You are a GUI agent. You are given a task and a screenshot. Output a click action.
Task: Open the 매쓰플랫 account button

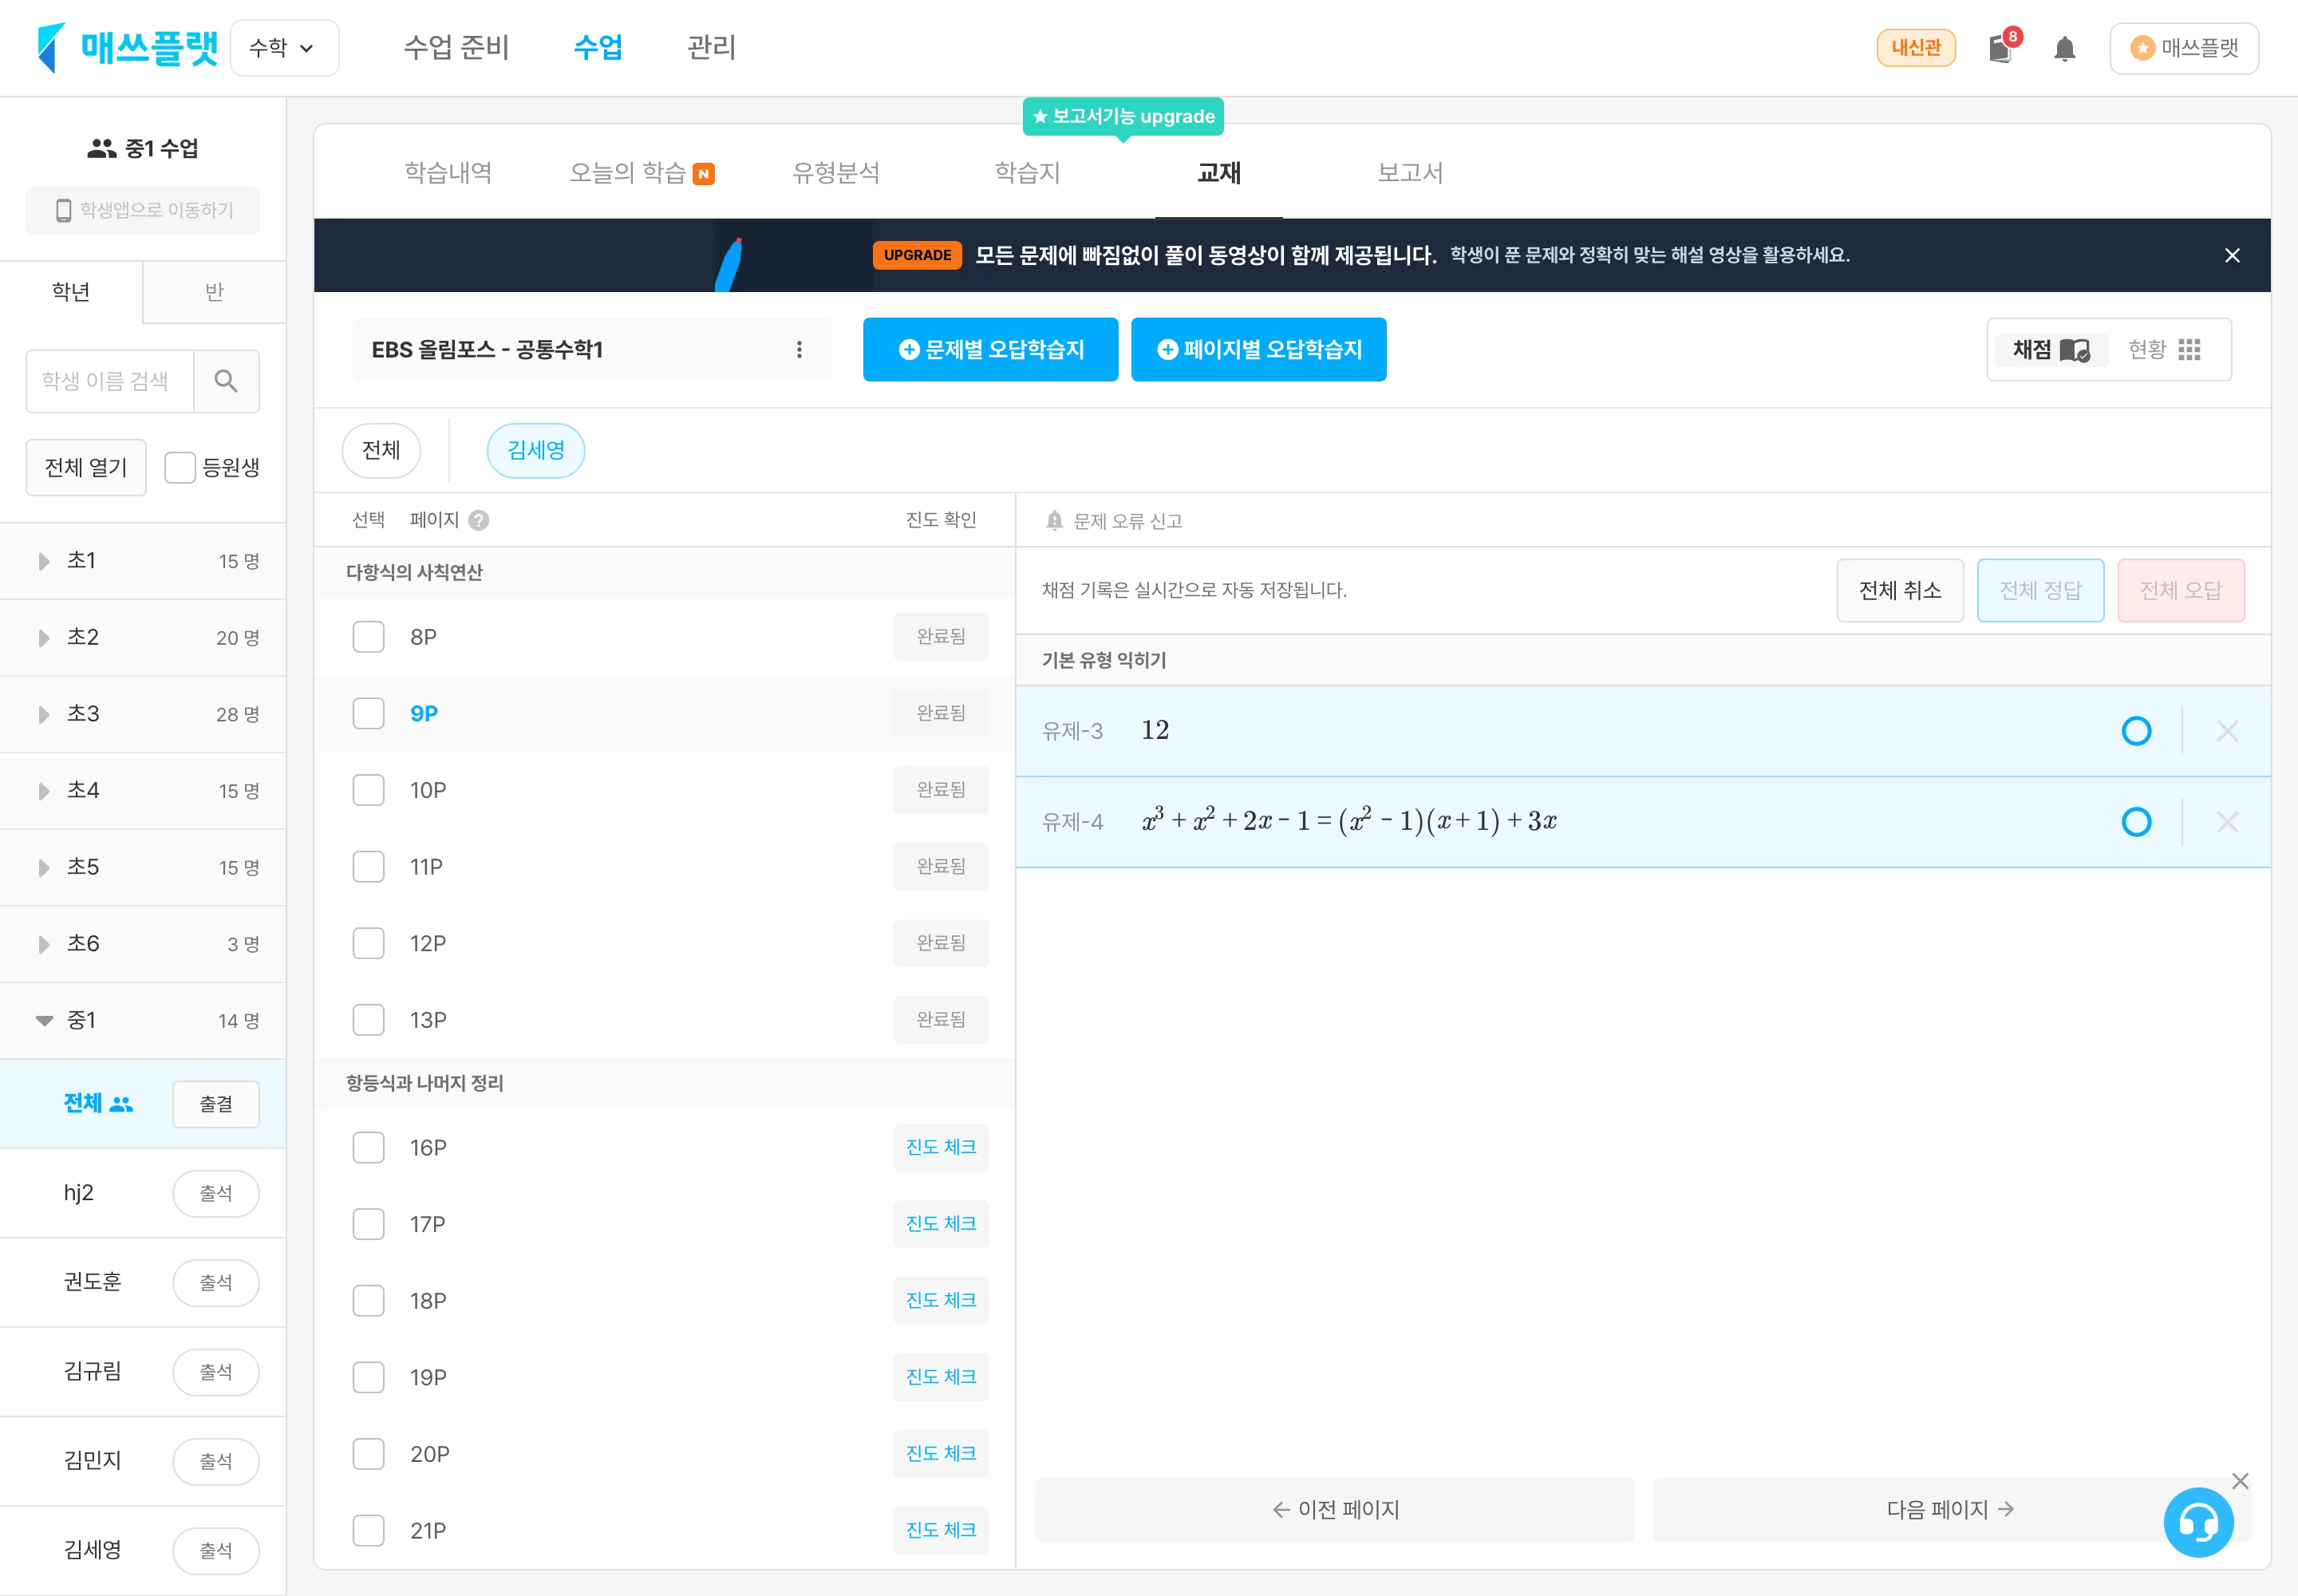pos(2184,48)
